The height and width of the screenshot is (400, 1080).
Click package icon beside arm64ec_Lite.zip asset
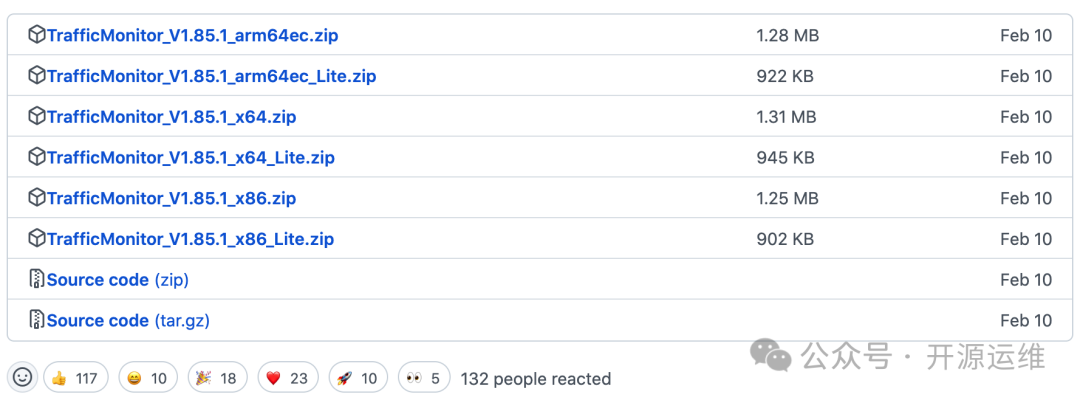tap(37, 76)
